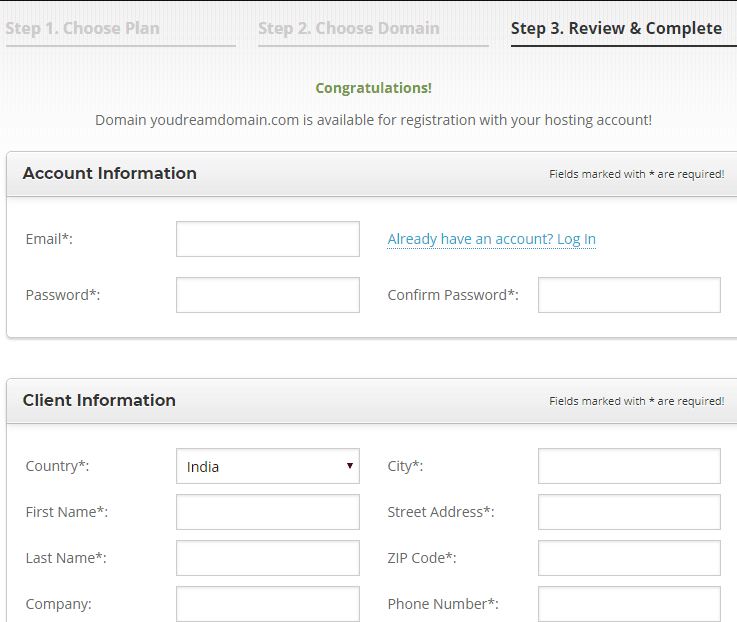Click the City text box
The image size is (737, 622).
(629, 466)
